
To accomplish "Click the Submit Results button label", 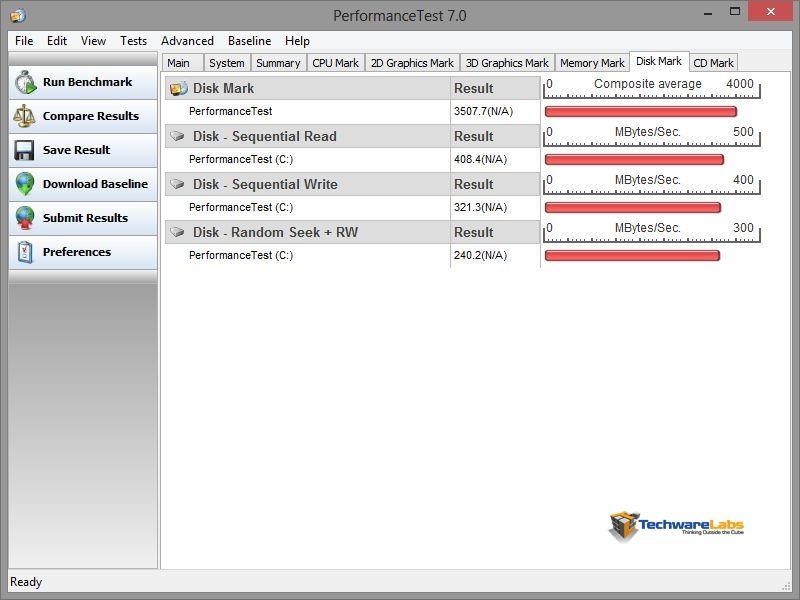I will point(85,218).
